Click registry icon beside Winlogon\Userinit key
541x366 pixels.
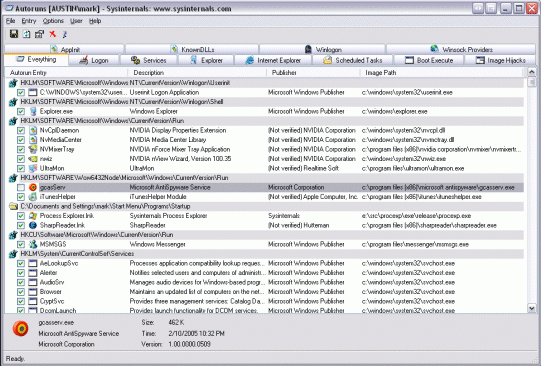coord(13,83)
